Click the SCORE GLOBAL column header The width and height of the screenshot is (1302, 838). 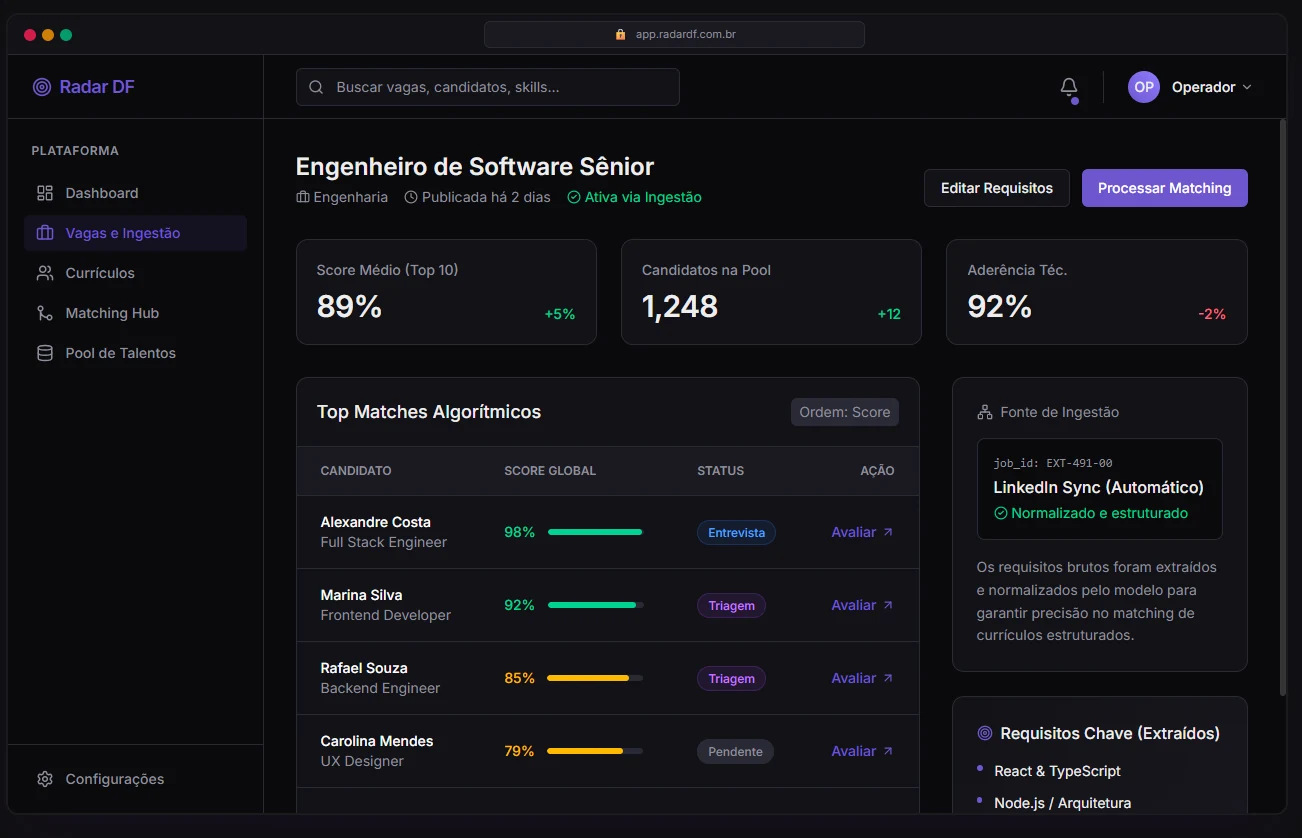(x=550, y=471)
